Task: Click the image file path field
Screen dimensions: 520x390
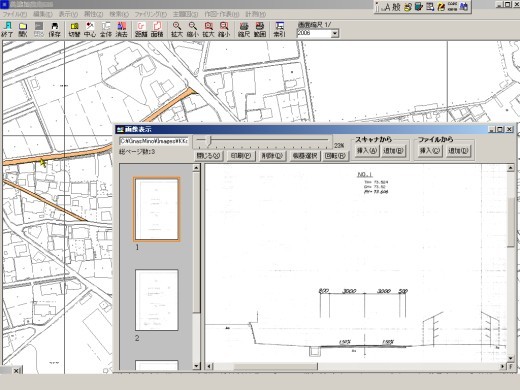Action: [x=154, y=141]
